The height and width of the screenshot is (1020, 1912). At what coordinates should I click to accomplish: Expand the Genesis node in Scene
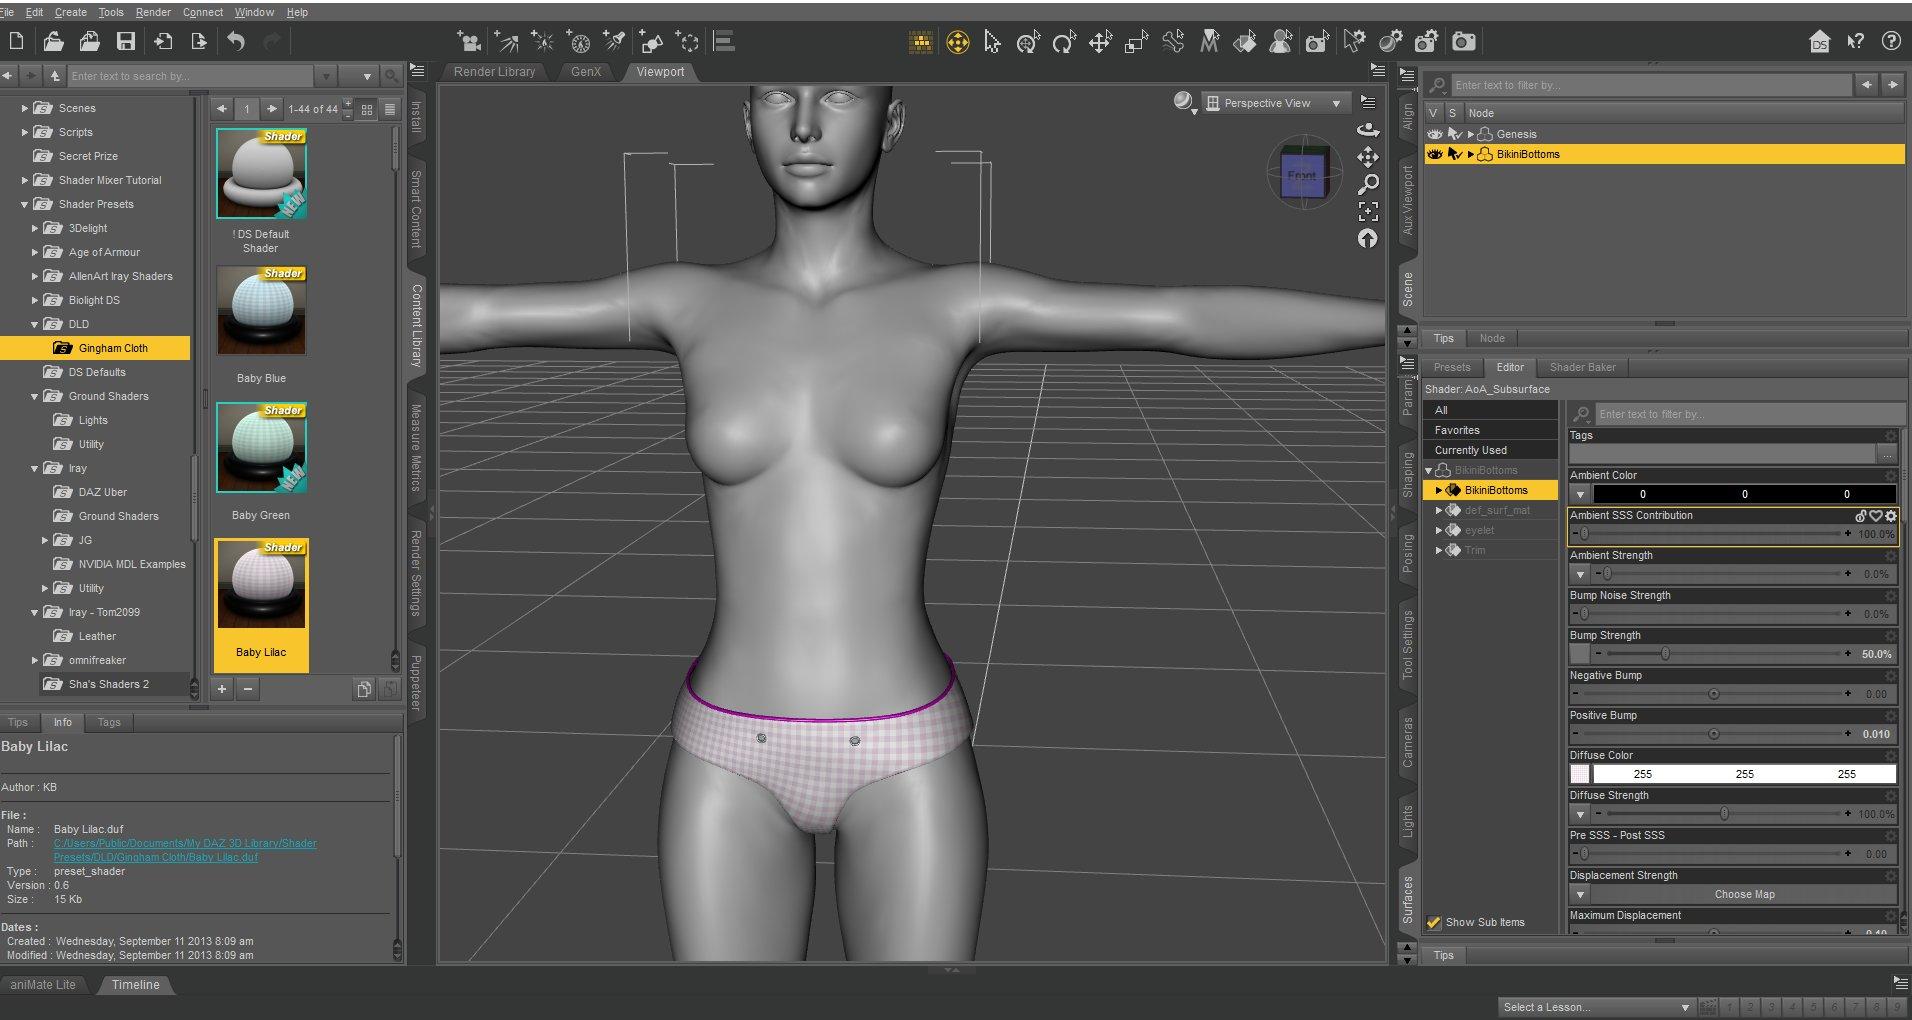[x=1470, y=134]
